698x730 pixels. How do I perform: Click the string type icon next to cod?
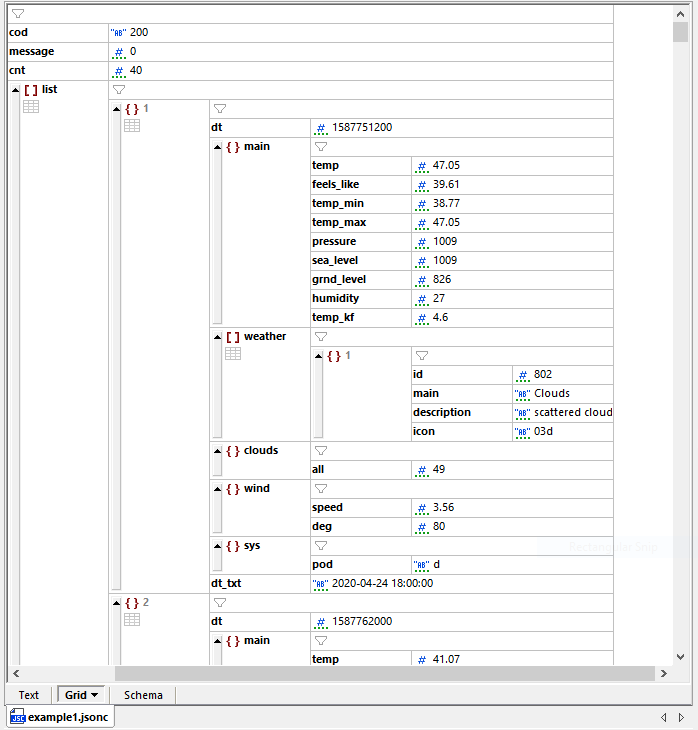[118, 33]
